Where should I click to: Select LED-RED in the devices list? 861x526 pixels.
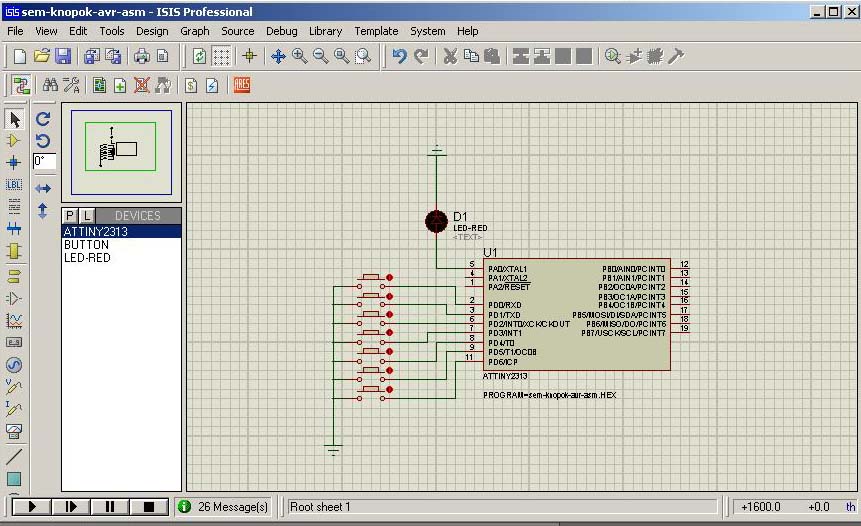(x=87, y=258)
